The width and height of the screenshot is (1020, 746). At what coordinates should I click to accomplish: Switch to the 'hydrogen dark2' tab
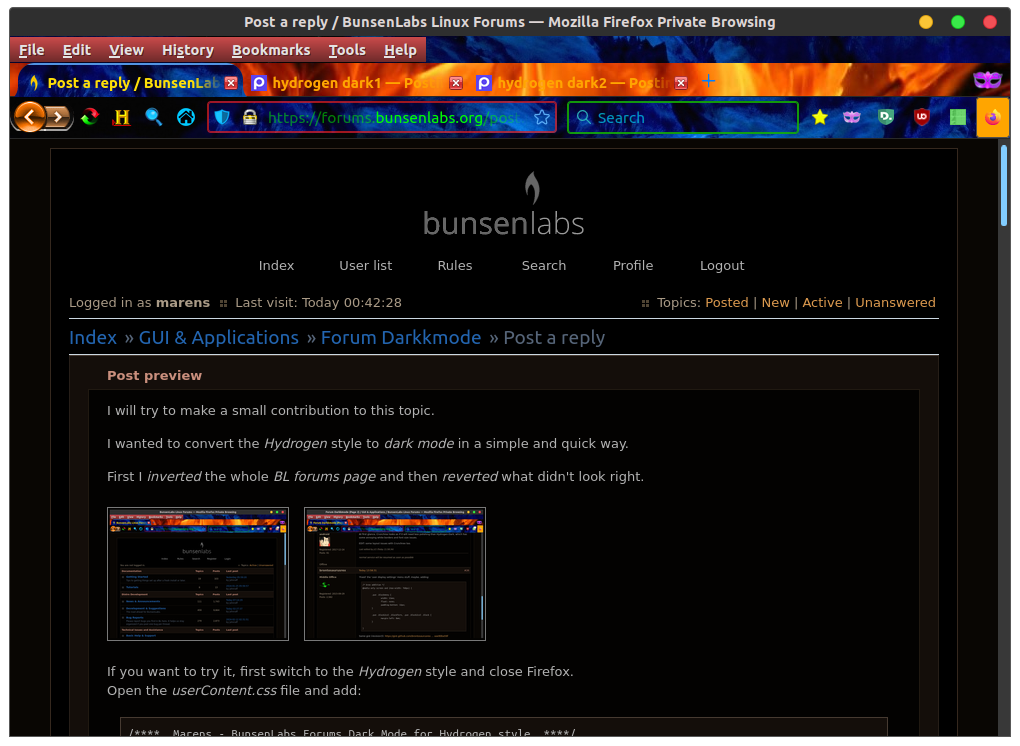click(582, 83)
